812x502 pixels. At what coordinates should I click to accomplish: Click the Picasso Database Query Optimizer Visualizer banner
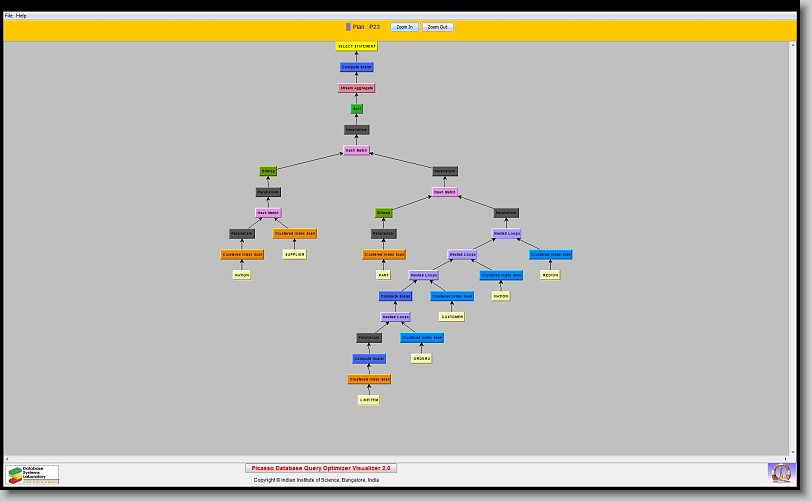(x=321, y=468)
